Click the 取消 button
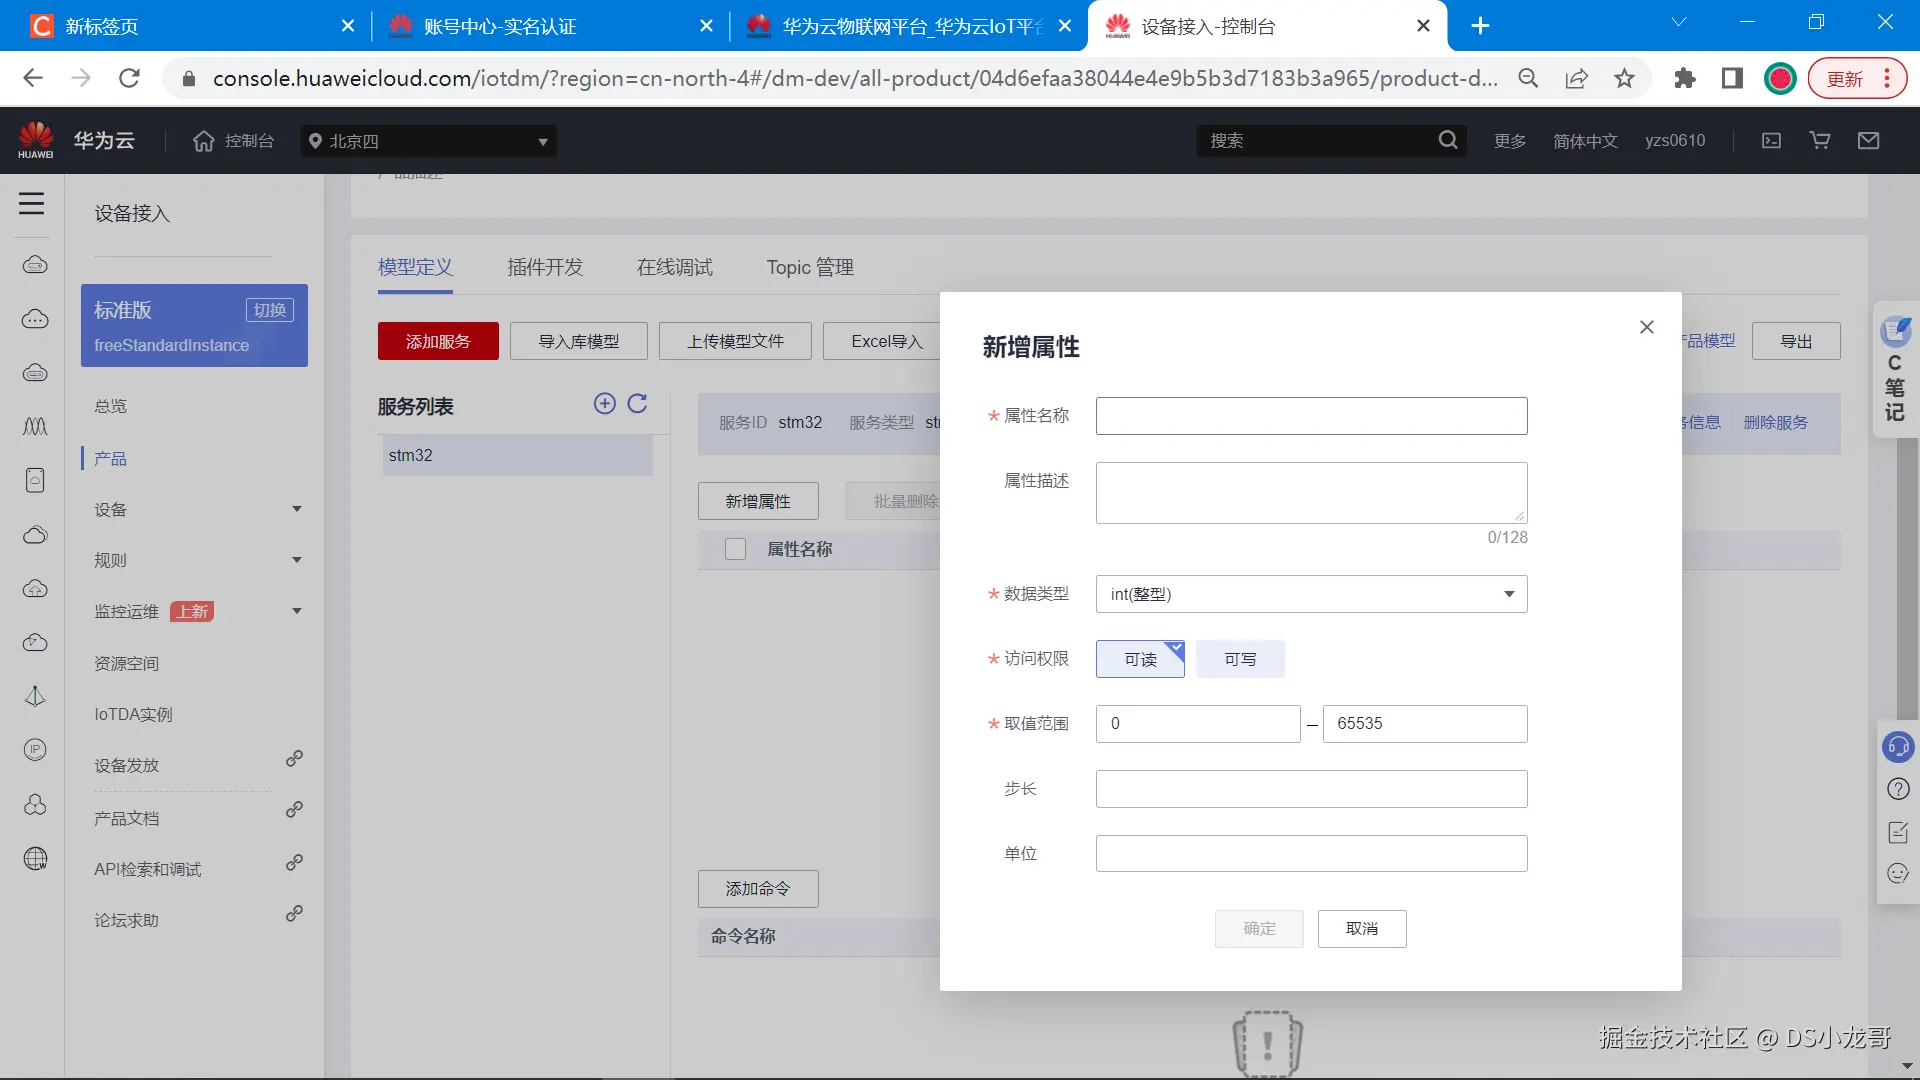 tap(1361, 929)
